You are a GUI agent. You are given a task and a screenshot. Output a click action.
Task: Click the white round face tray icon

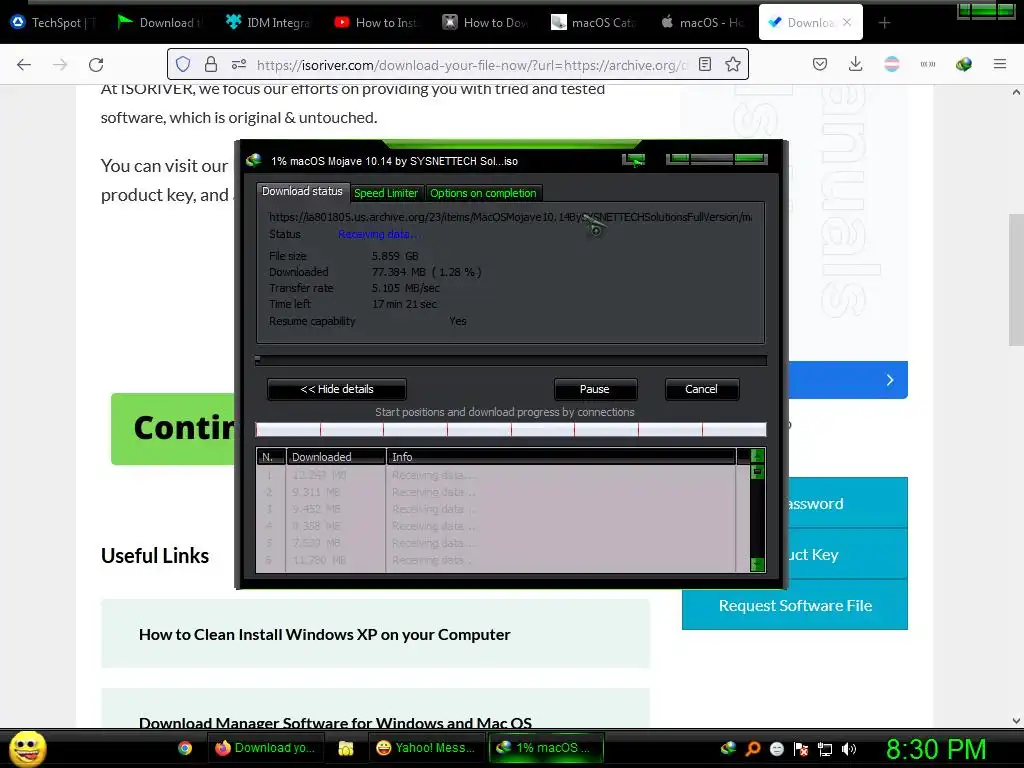[776, 749]
